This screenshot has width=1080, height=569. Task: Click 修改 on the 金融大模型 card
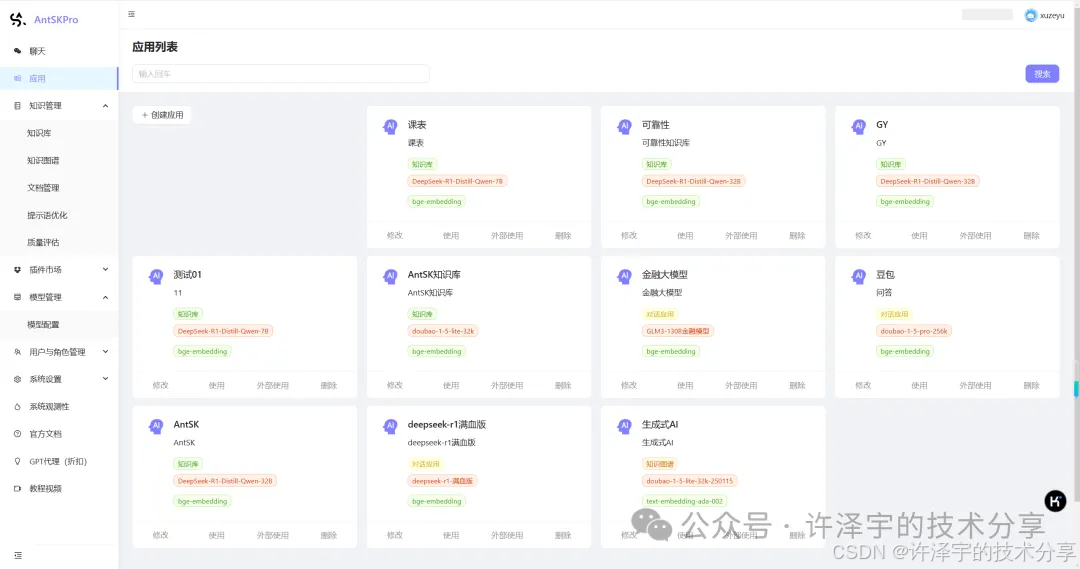click(x=629, y=386)
